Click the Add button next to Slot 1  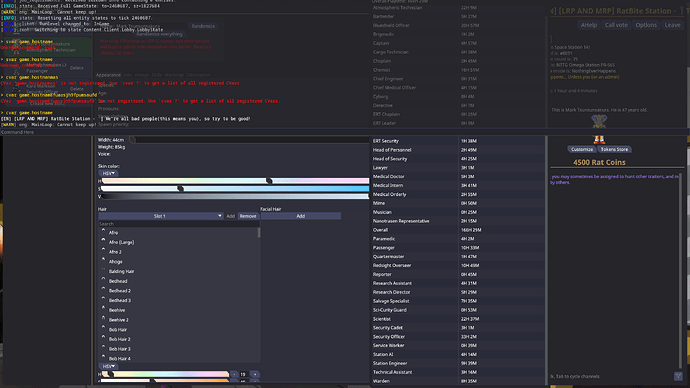click(x=230, y=216)
